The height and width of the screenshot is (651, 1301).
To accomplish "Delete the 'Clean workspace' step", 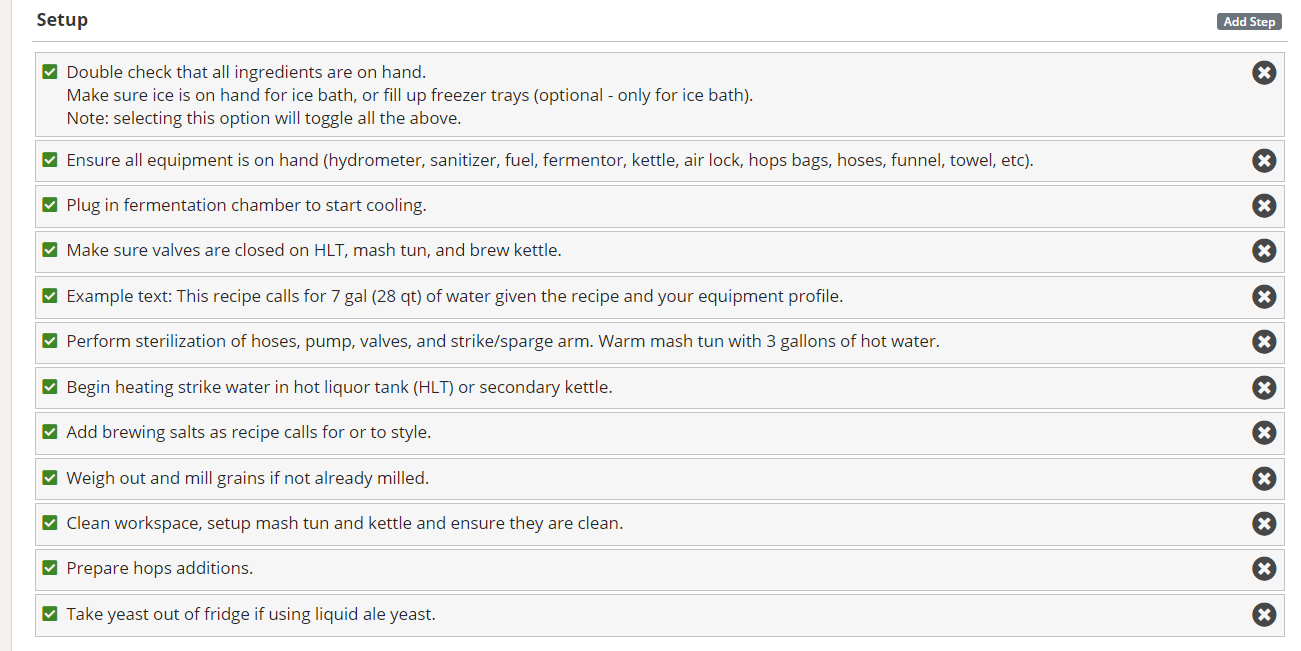I will click(1264, 524).
